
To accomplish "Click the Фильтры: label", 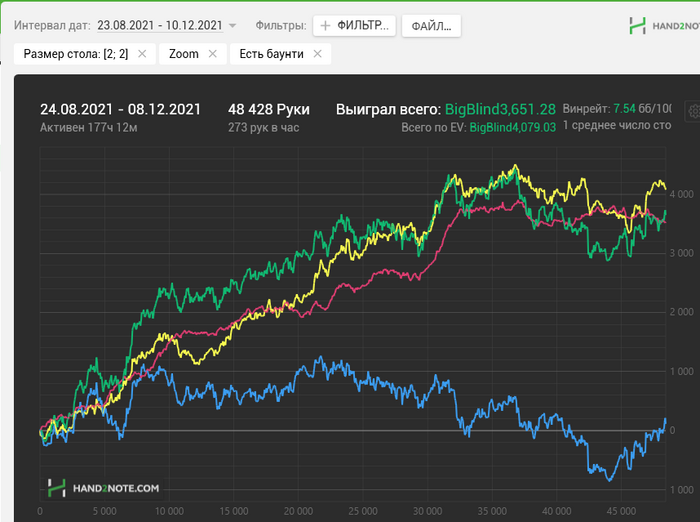I will point(281,25).
